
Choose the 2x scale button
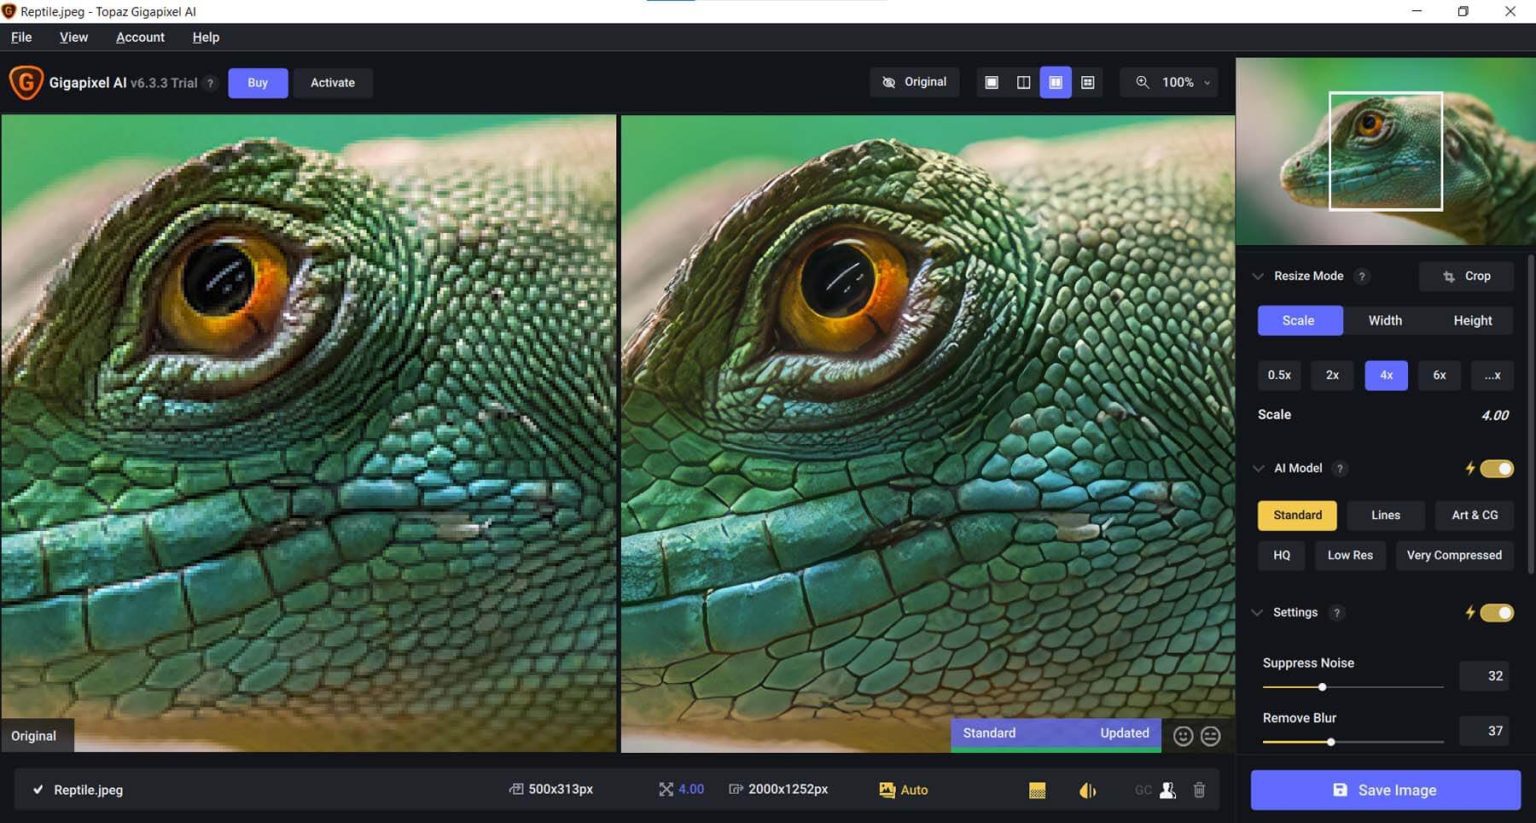(x=1332, y=375)
